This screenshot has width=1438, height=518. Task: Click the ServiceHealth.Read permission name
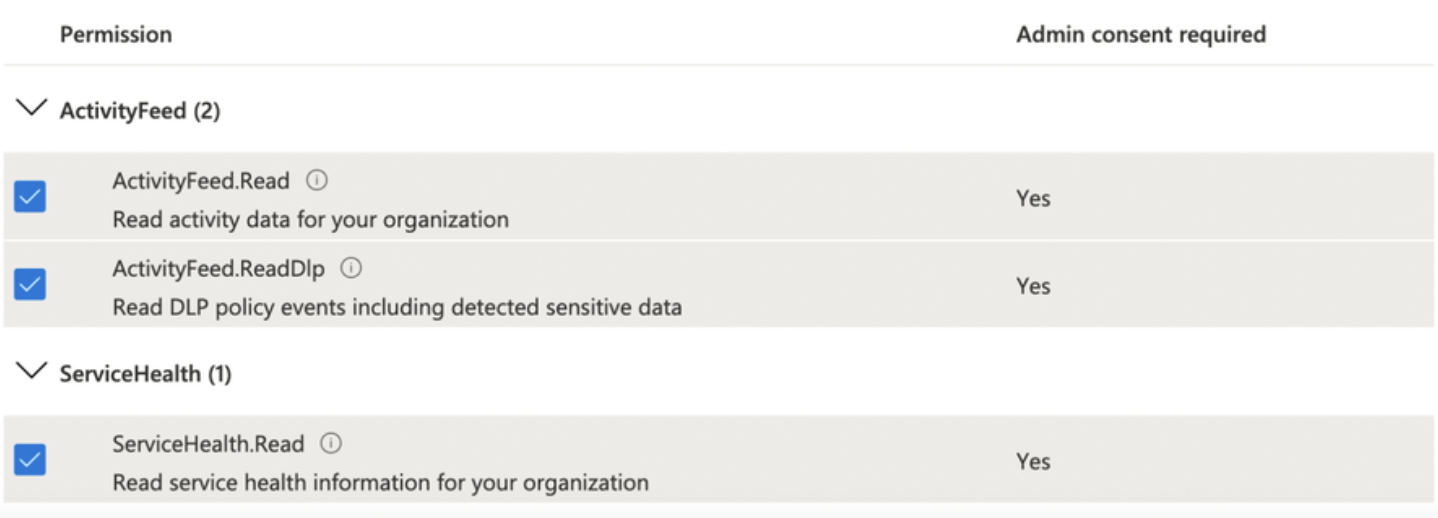208,443
